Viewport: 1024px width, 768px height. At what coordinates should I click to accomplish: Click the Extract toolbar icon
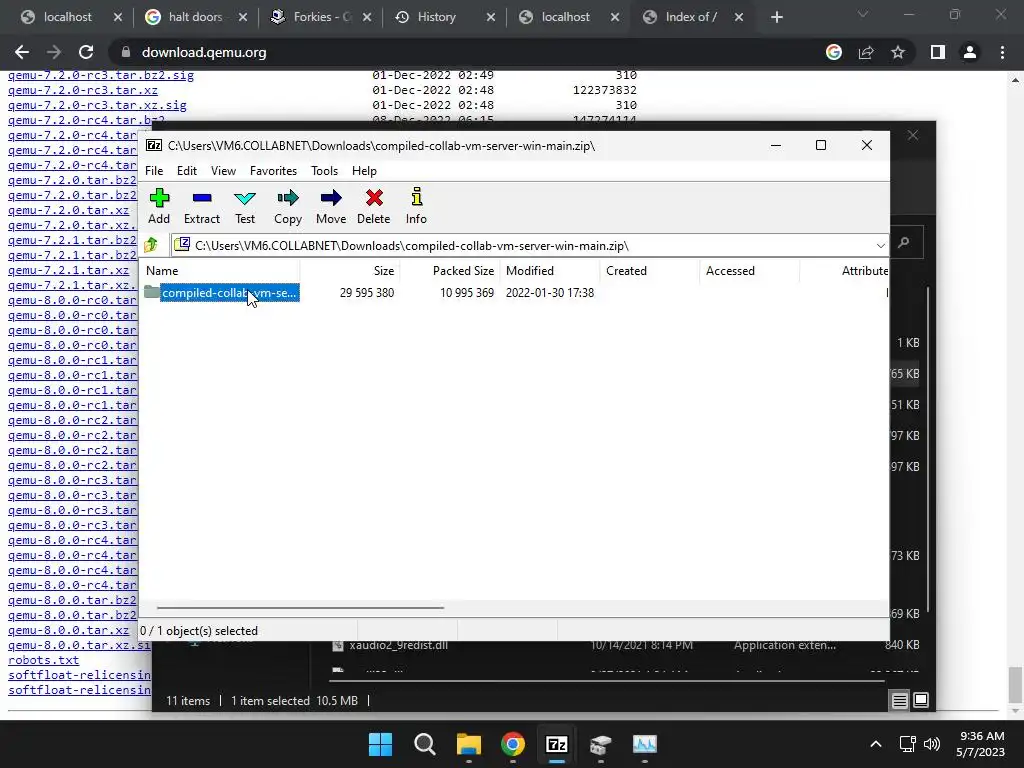pos(202,206)
